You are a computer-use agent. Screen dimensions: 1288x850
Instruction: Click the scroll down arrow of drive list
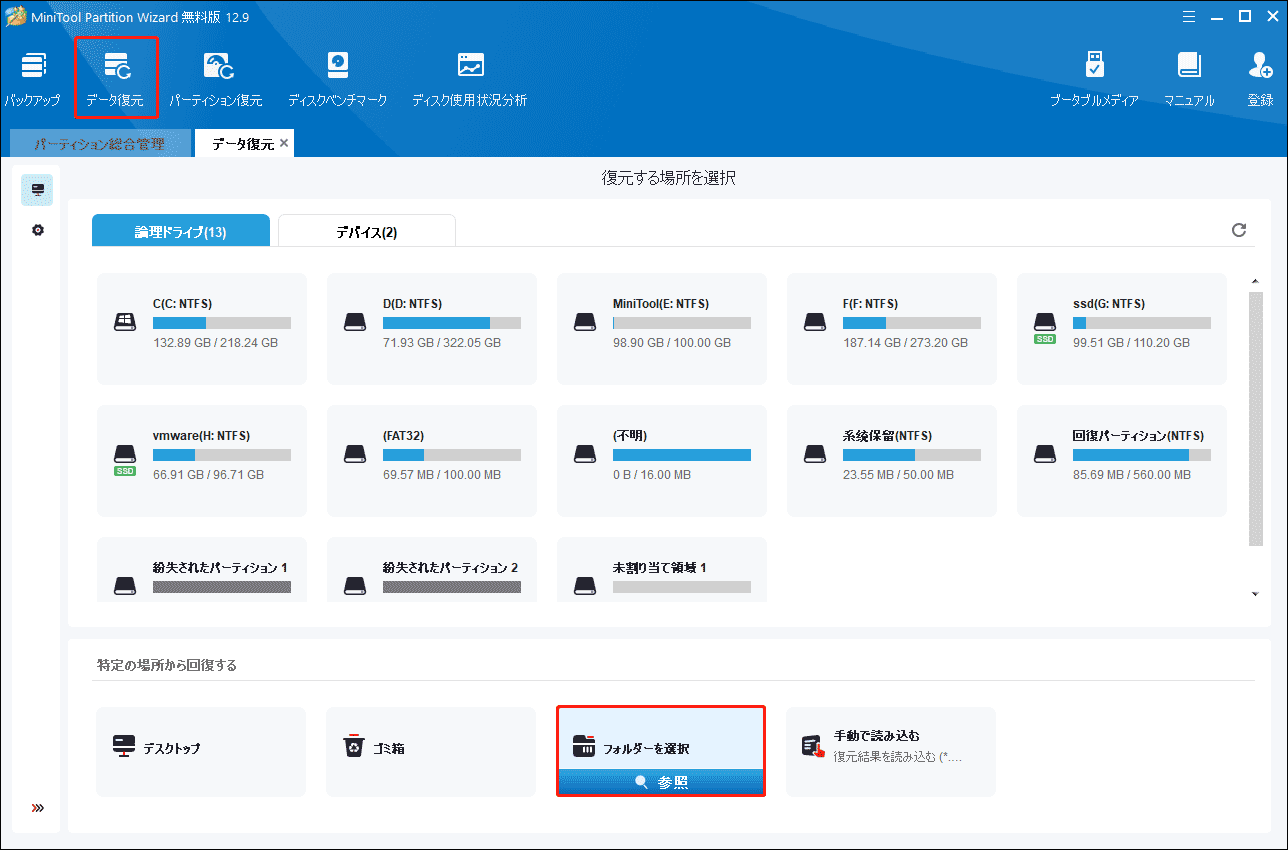(1255, 595)
